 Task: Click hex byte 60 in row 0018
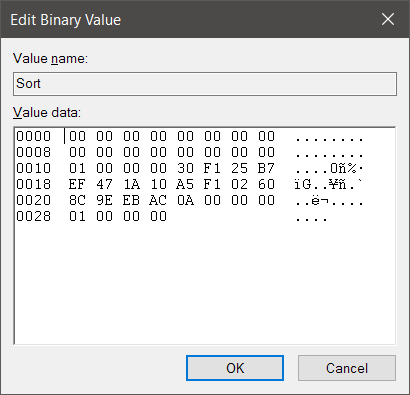266,184
